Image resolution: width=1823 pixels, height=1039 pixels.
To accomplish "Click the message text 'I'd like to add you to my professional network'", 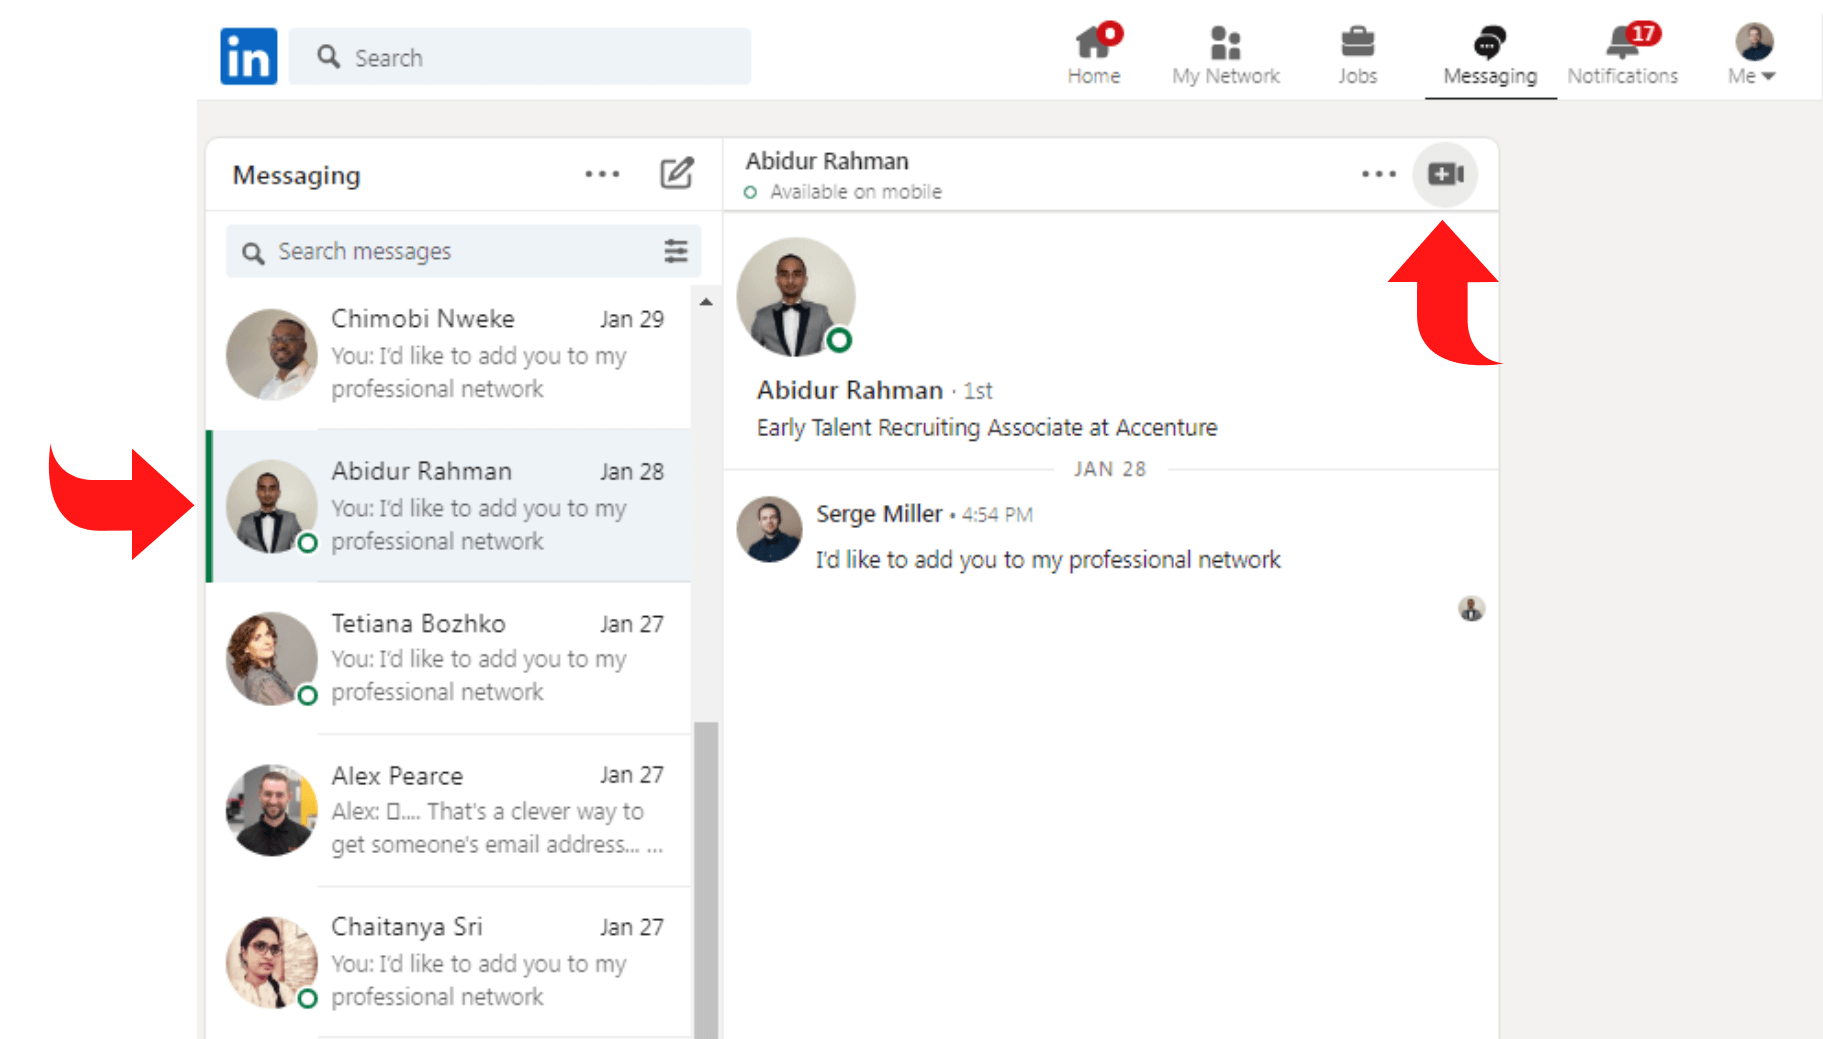I will point(1048,560).
